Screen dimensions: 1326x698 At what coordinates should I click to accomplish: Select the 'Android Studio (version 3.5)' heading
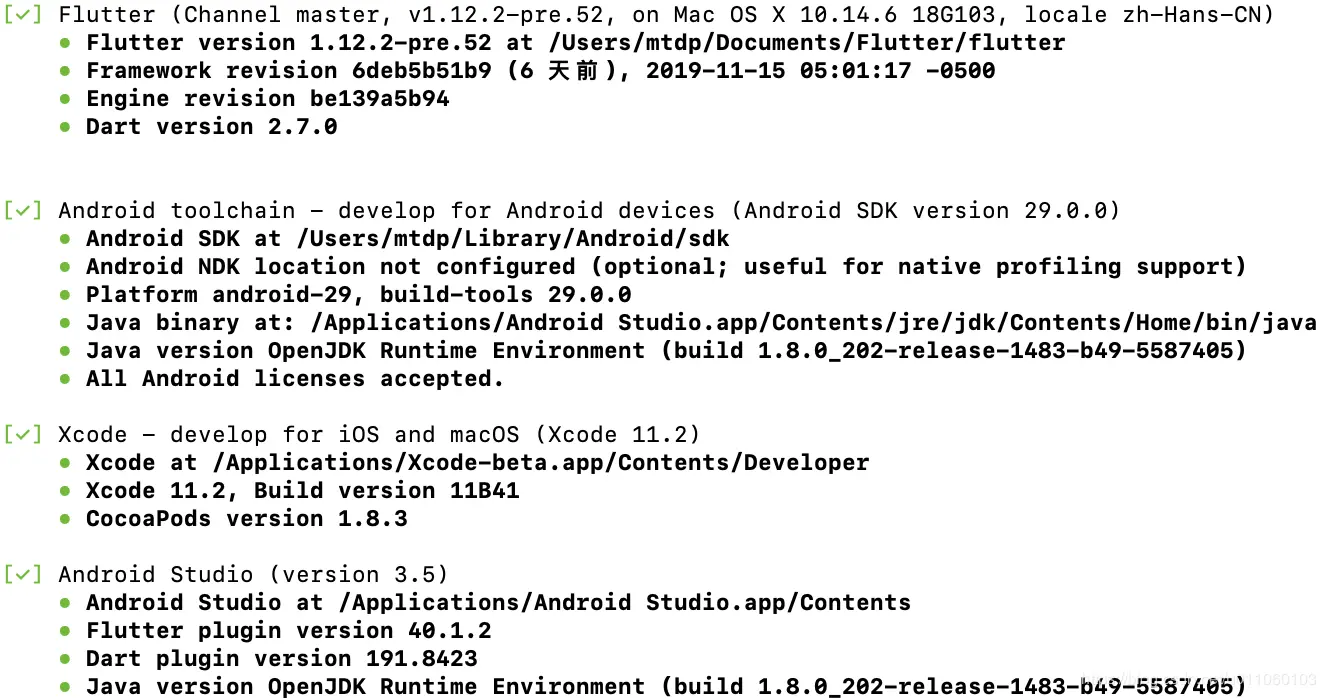(254, 575)
